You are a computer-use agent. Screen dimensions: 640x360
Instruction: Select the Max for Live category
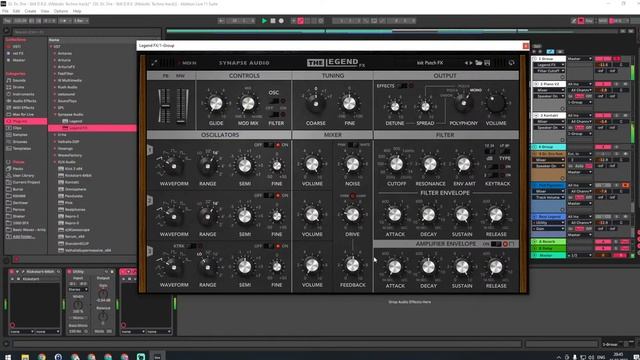pyautogui.click(x=23, y=114)
